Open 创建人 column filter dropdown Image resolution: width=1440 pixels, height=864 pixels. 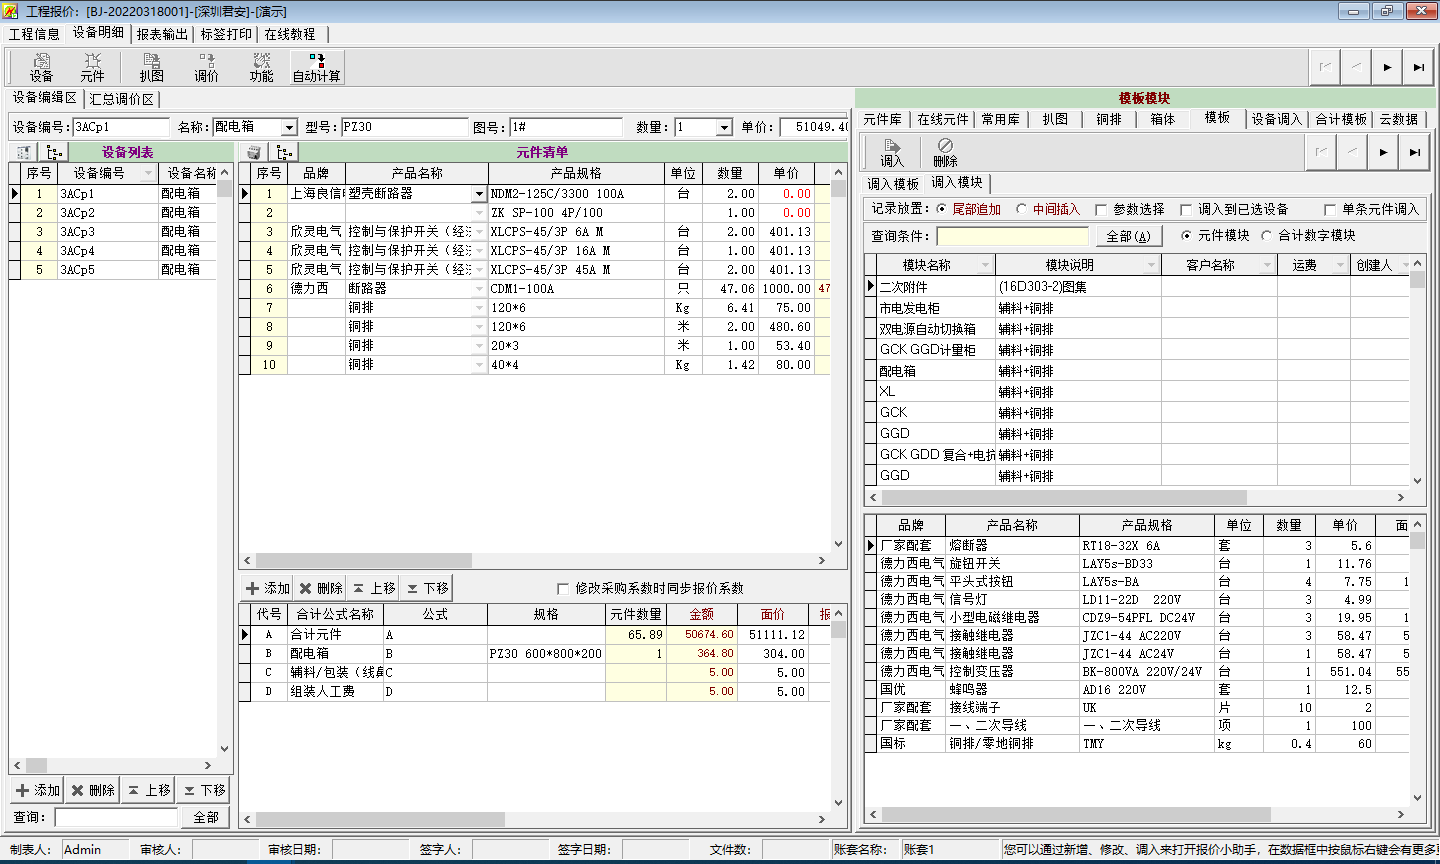click(x=1405, y=265)
